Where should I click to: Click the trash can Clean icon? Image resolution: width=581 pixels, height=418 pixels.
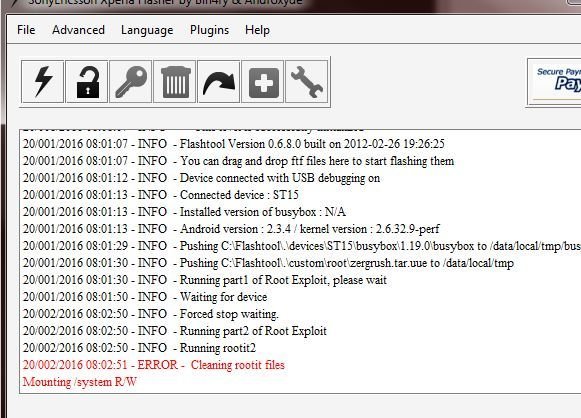175,82
